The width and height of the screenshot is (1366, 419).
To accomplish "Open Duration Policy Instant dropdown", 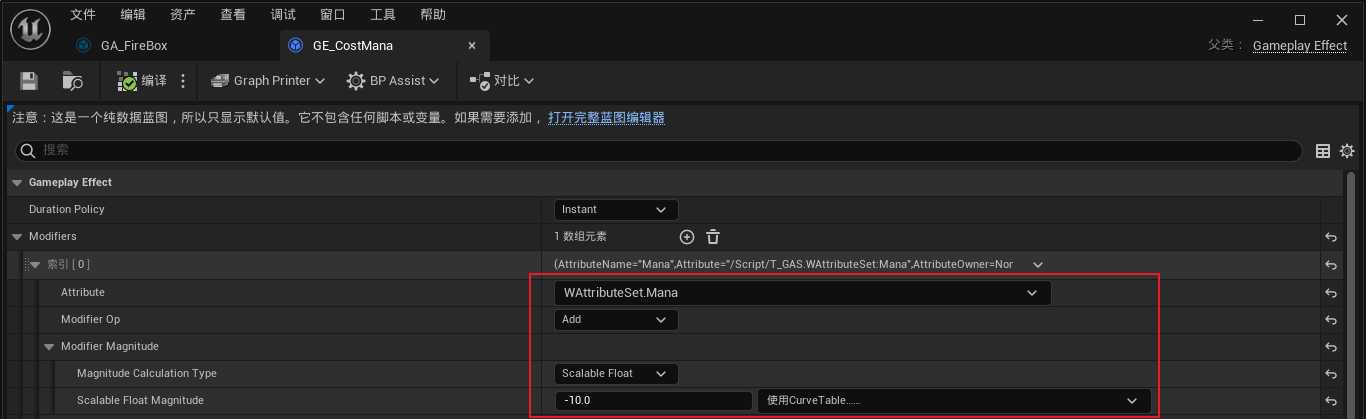I will pyautogui.click(x=616, y=210).
